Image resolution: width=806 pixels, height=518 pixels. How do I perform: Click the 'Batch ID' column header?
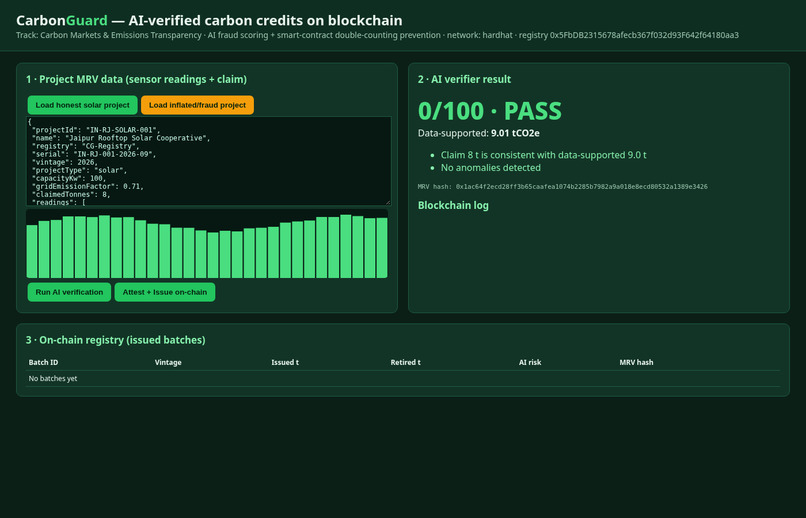coord(43,362)
